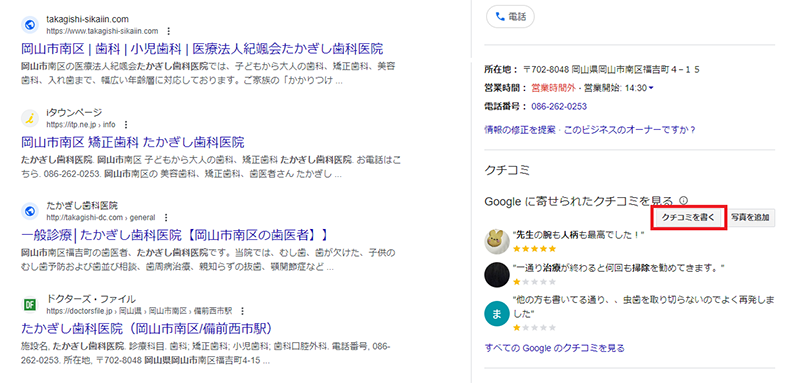Screen dimensions: 800x383
Task: Click このビジネスのオーナーですか？ link
Action: tap(630, 130)
